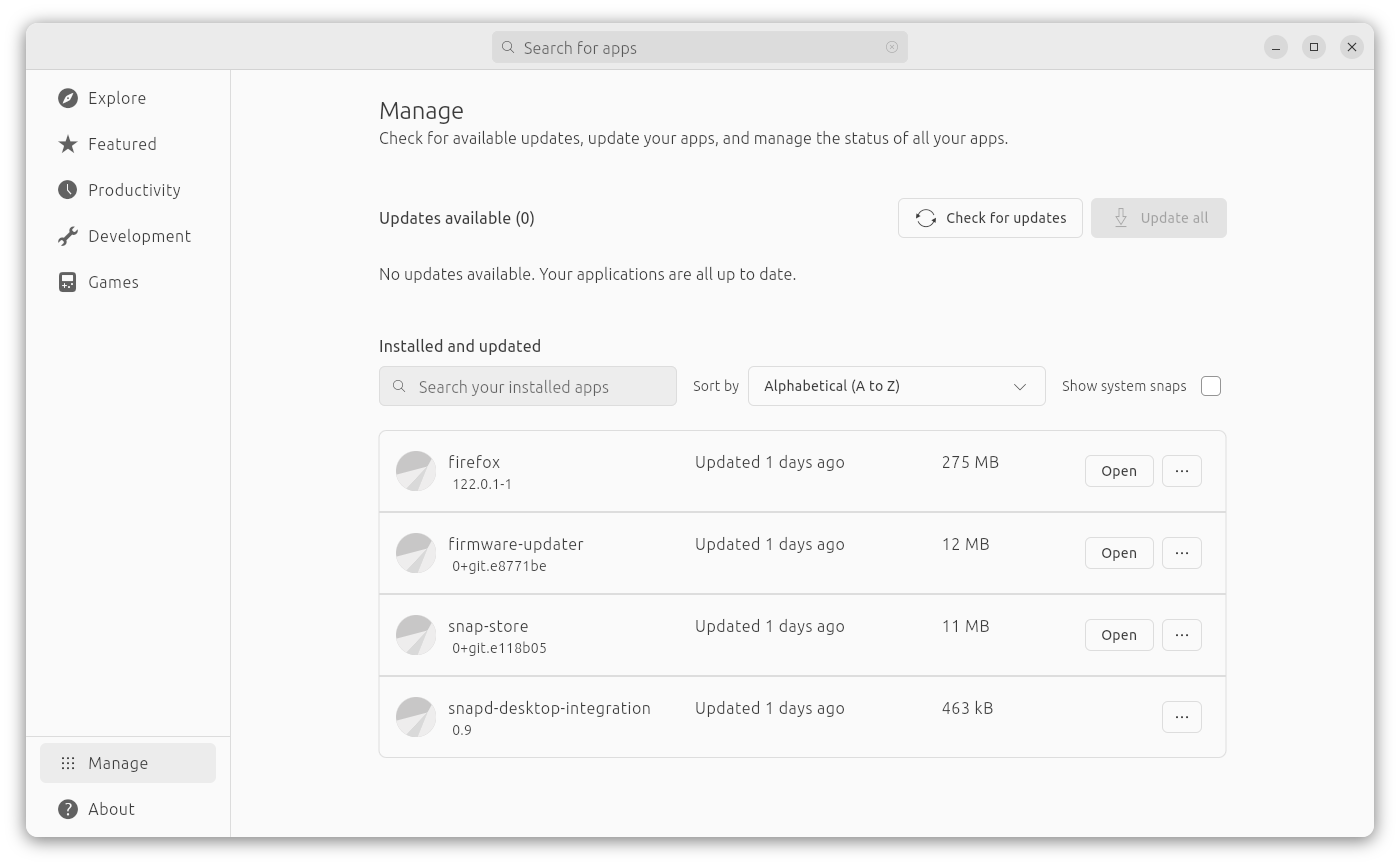Open the Sort by dropdown
The height and width of the screenshot is (866, 1400).
pos(896,385)
